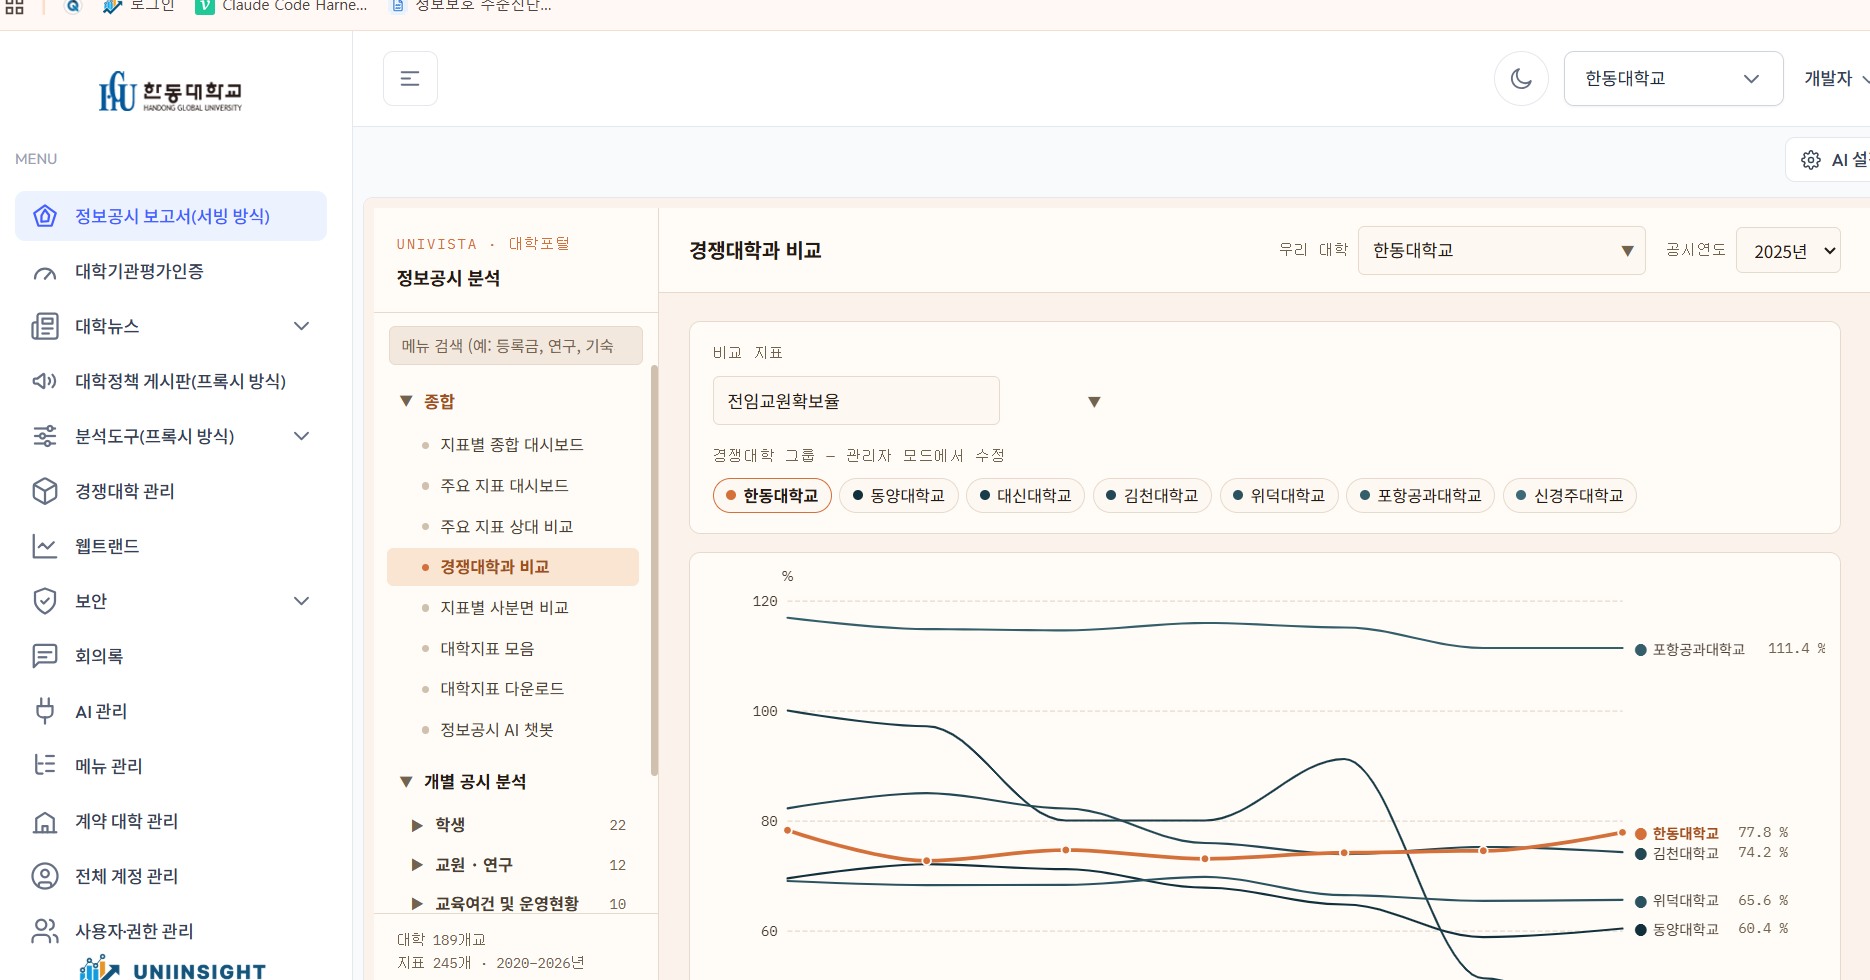
Task: Click the 웹트랜드 chart icon
Action: pos(45,546)
